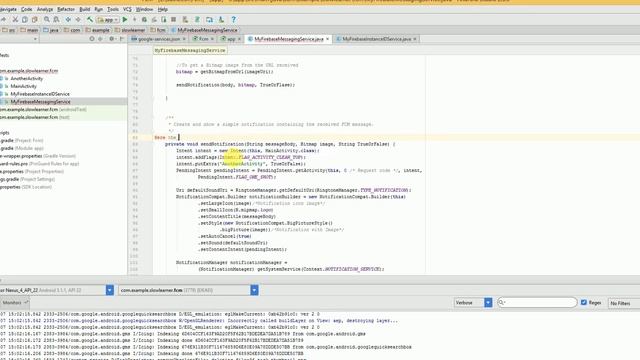Screen dimensions: 640x360
Task: Navigate Back using the toolbar arrow icon
Action: pos(68,20)
